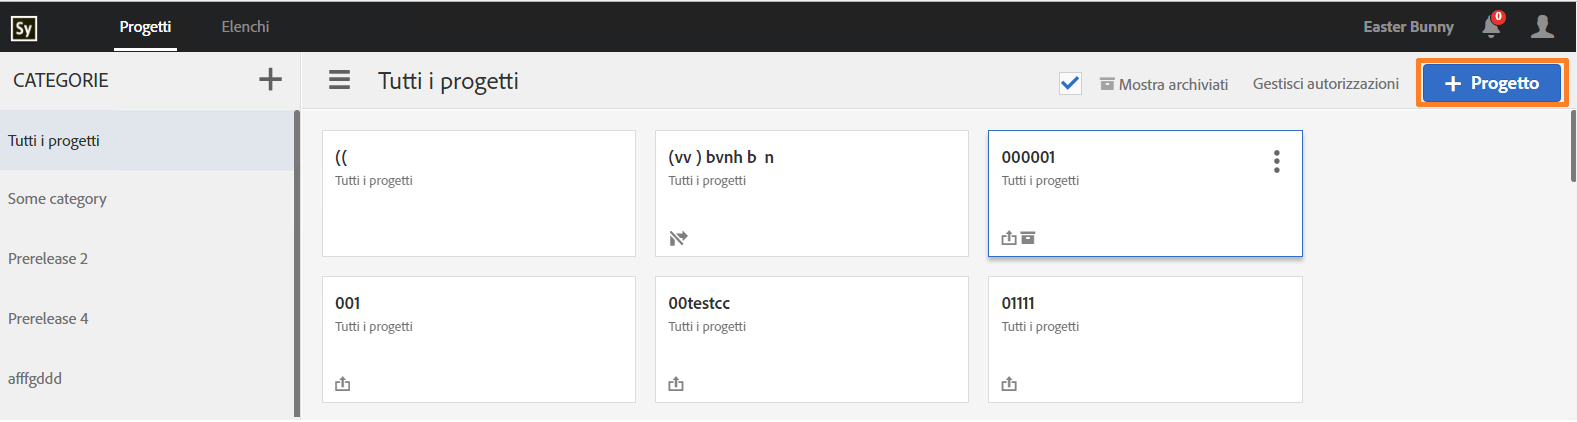Click share icon on 000001 project card
The image size is (1577, 422).
click(x=1009, y=238)
